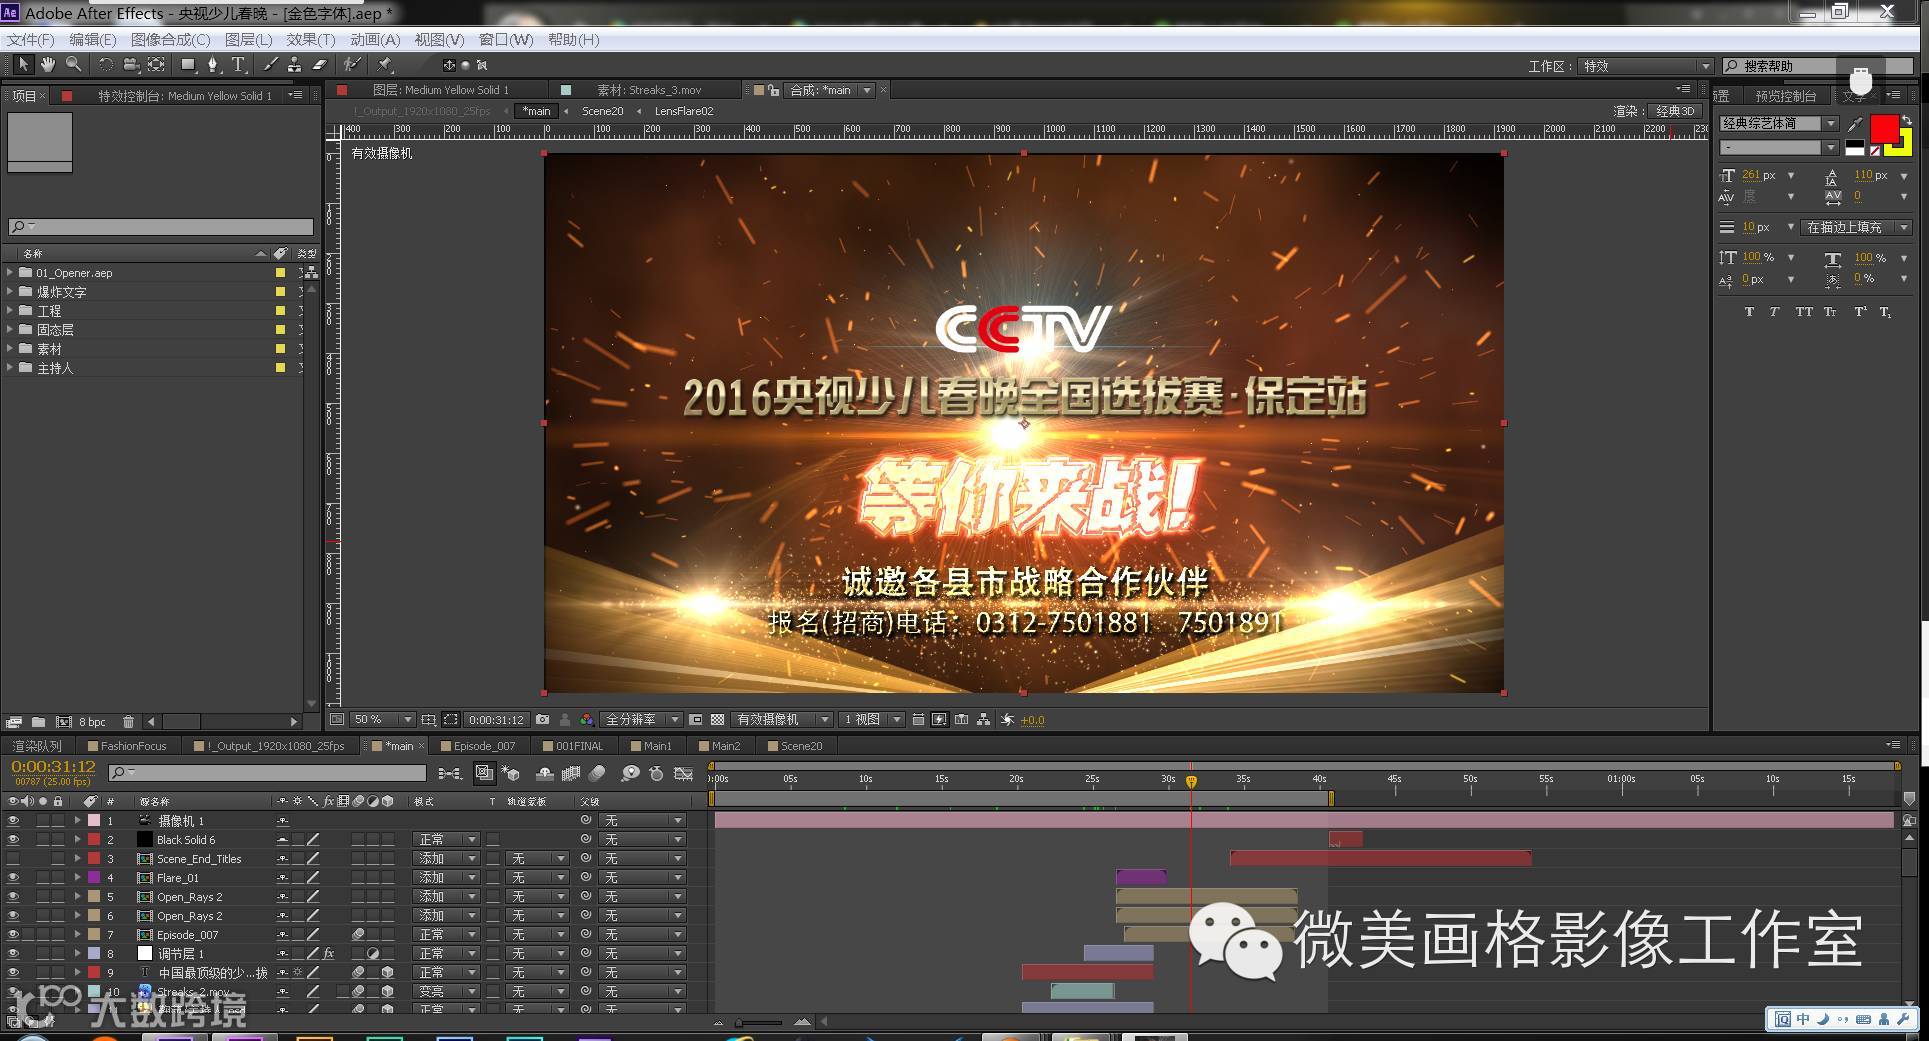The image size is (1929, 1041).
Task: Toggle motion blur switch on Episode_007 layer
Action: point(358,934)
